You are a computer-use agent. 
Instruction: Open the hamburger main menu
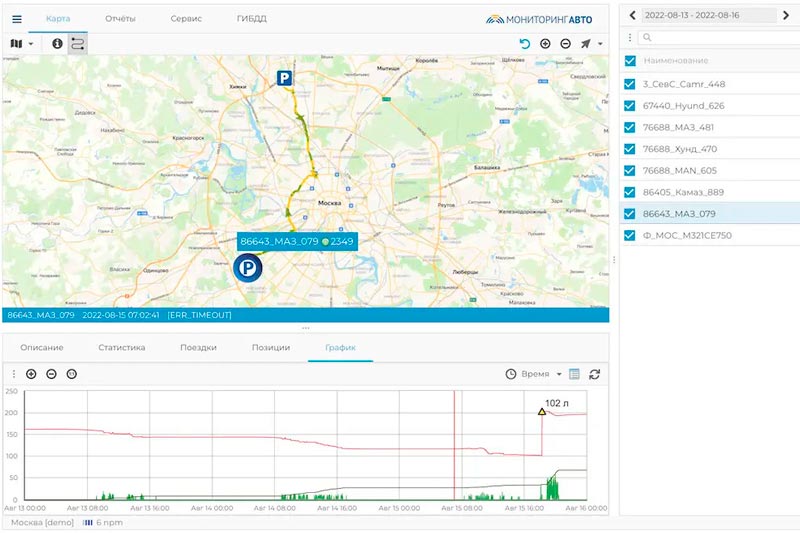coord(16,19)
